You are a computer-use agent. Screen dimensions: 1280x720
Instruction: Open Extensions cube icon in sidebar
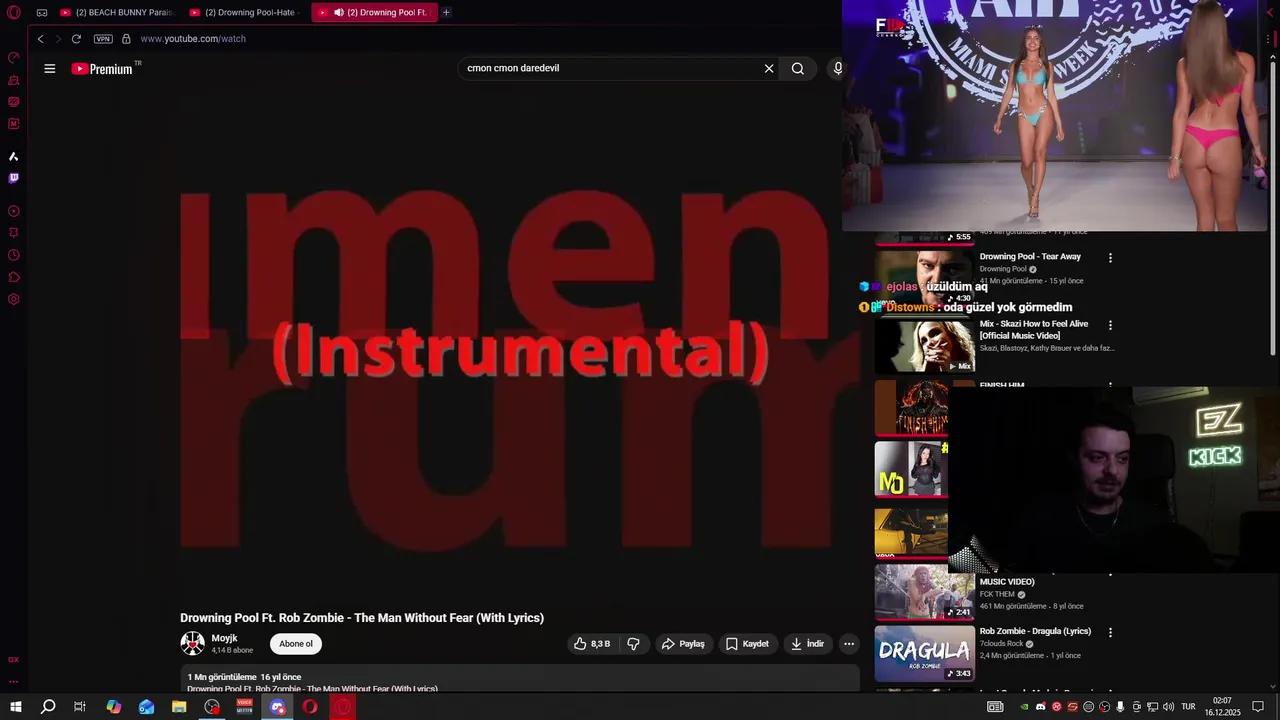pyautogui.click(x=14, y=277)
